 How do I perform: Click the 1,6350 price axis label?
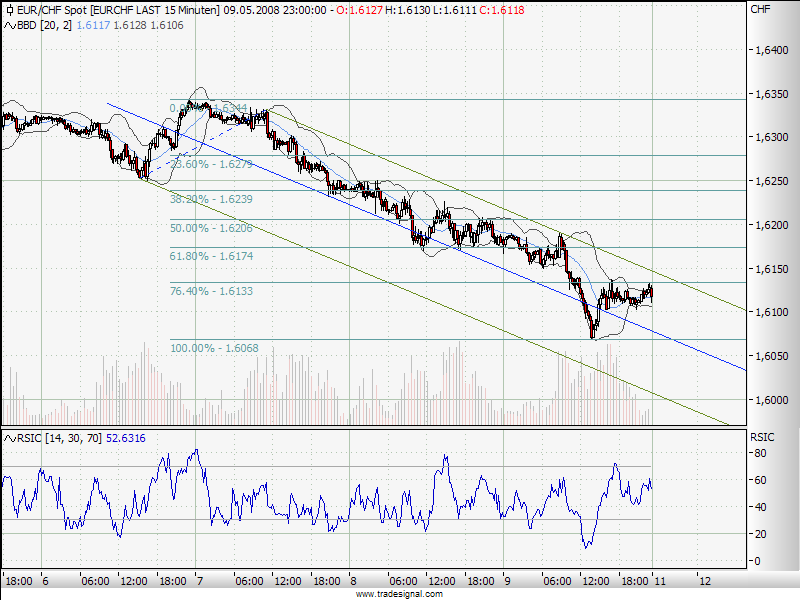coord(771,94)
